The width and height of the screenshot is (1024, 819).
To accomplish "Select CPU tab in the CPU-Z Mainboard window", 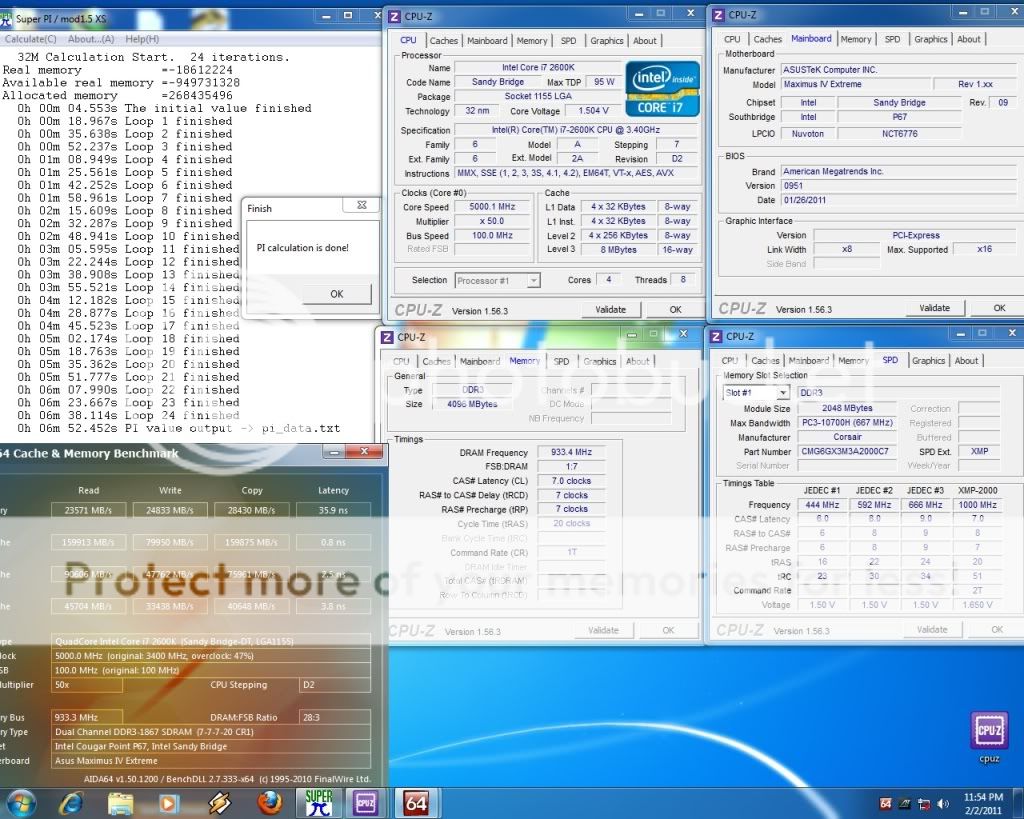I will point(732,39).
